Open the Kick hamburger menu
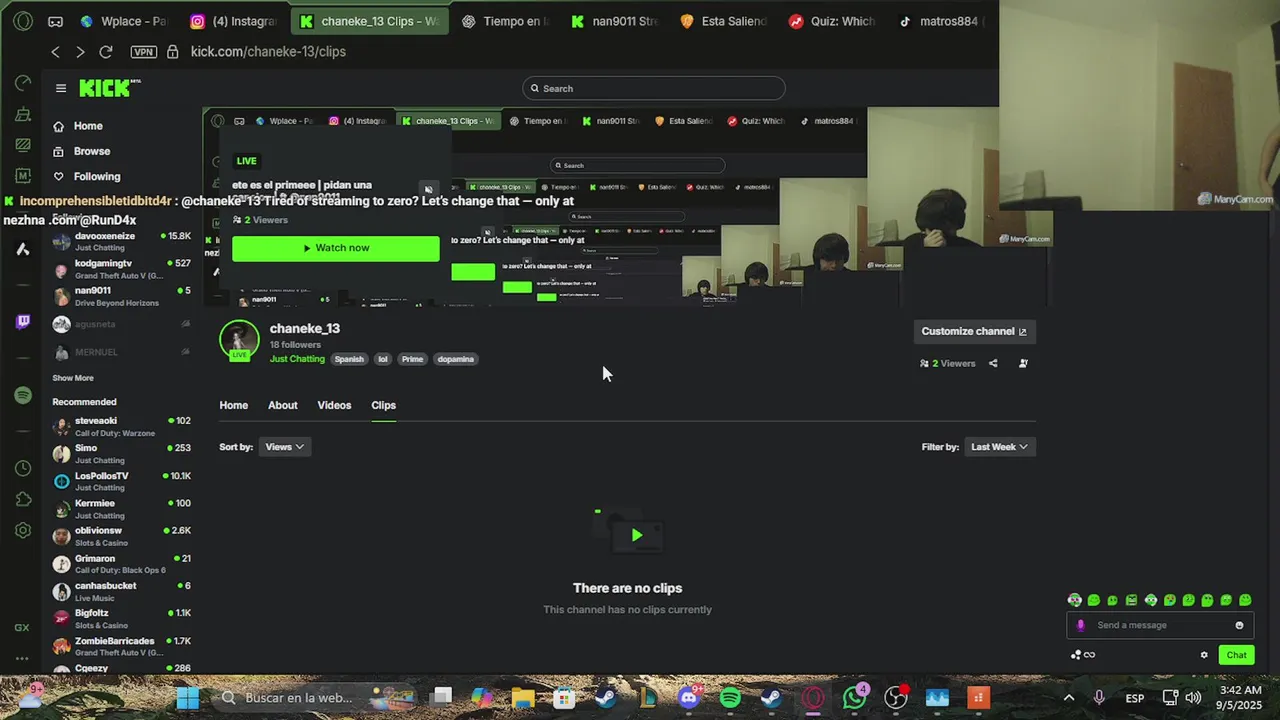1280x720 pixels. click(x=61, y=88)
